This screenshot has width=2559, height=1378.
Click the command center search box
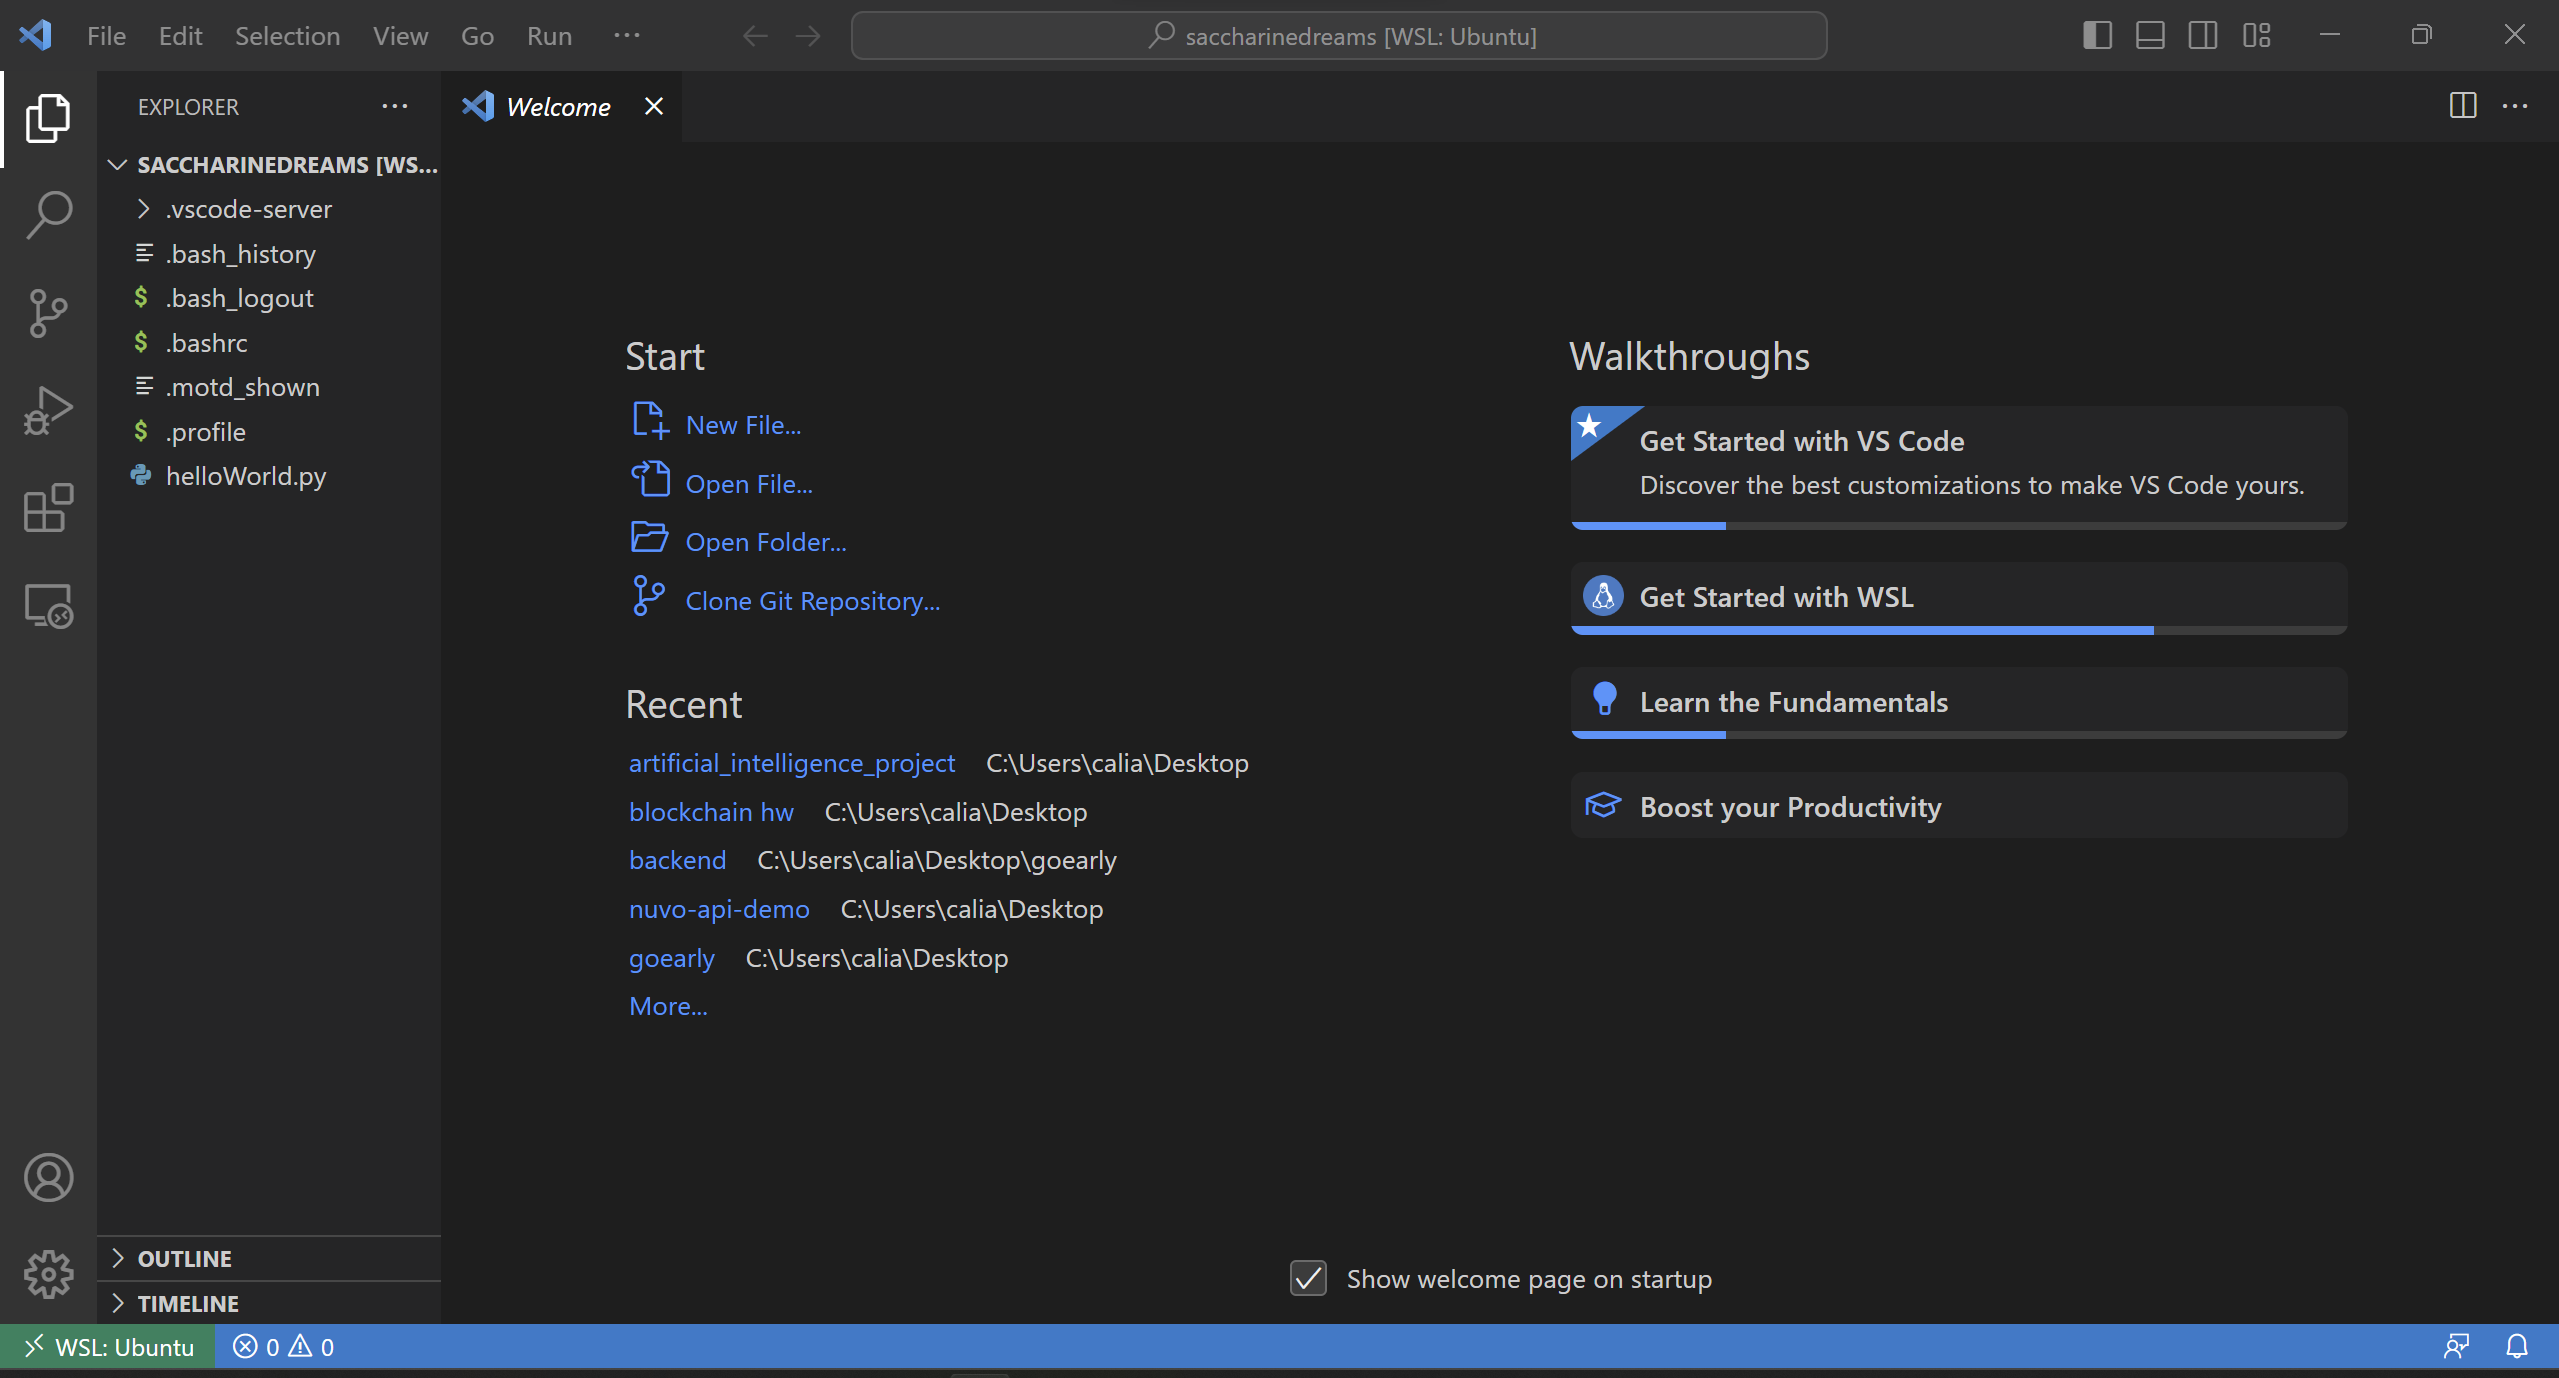point(1339,36)
